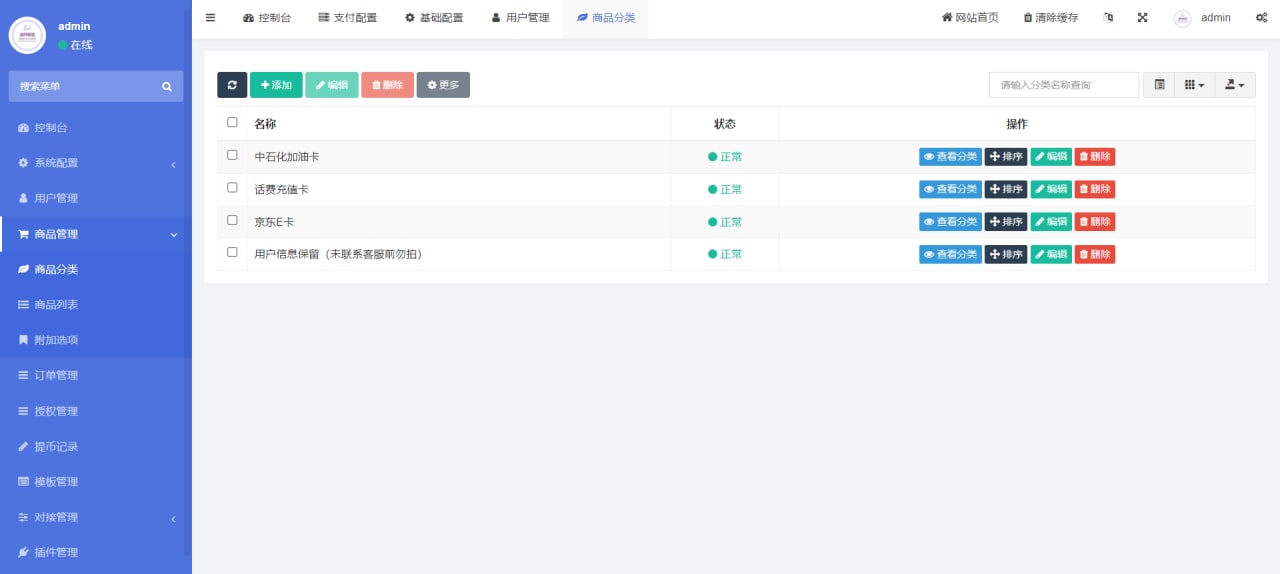Screen dimensions: 1280x574
Task: Delete the 京东E卡 category
Action: [x=1095, y=222]
